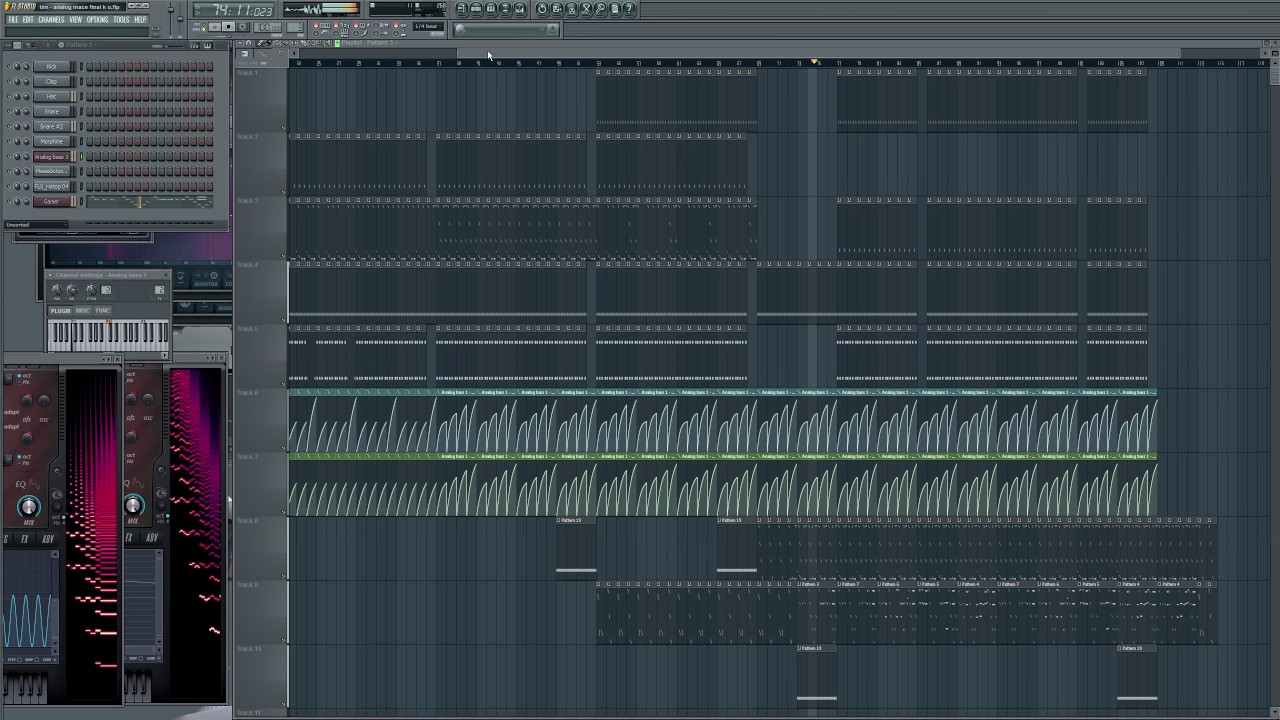Switch to MISC tab in Channel settings
1280x720 pixels.
pyautogui.click(x=82, y=311)
